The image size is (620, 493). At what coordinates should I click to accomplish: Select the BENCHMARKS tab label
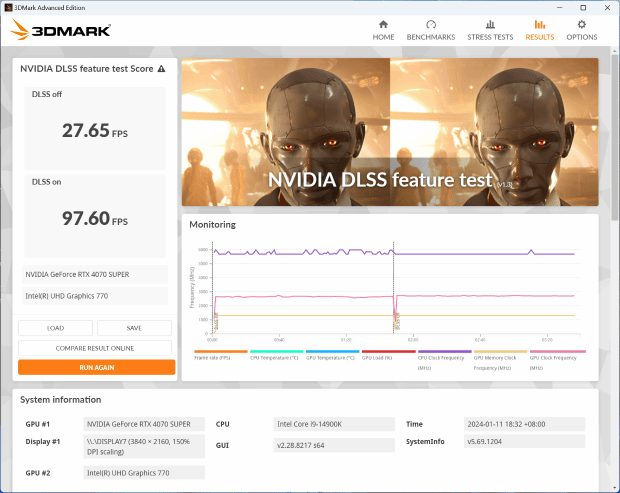click(431, 37)
